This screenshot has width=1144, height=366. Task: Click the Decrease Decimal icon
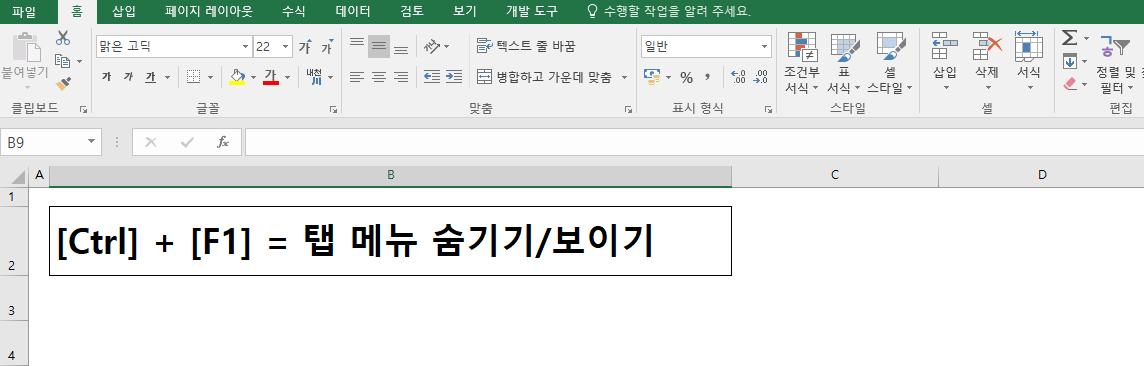tap(761, 77)
